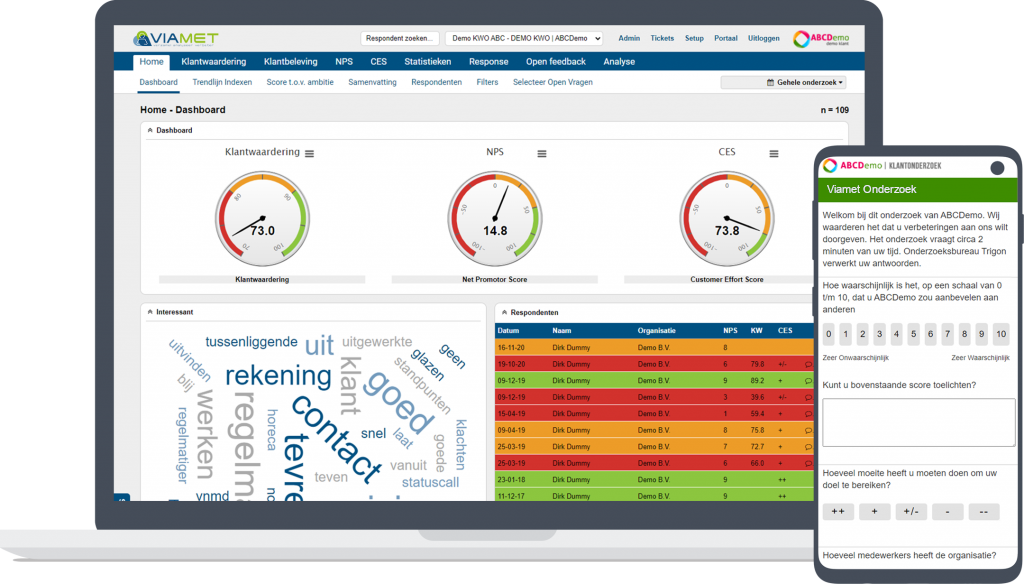Screen dimensions: 1024x584
Task: Open the Tickets link
Action: (662, 39)
